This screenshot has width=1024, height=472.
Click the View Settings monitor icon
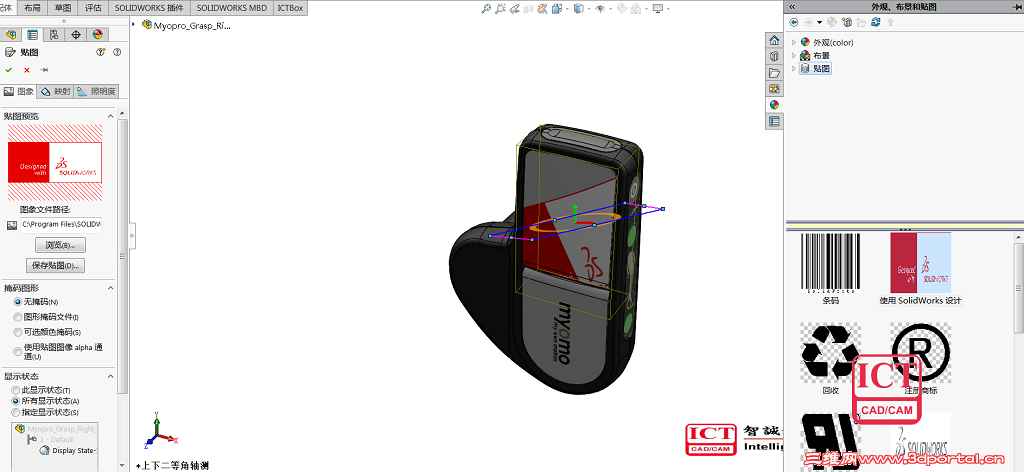tap(658, 9)
